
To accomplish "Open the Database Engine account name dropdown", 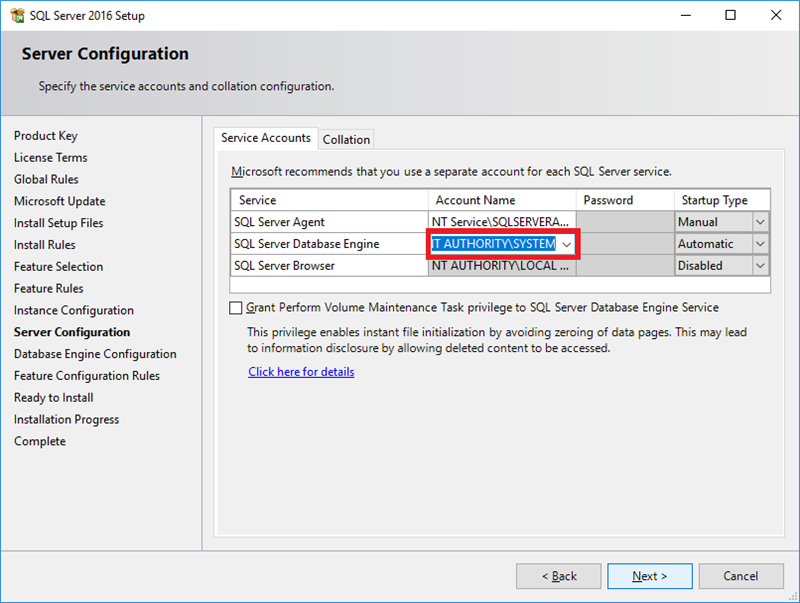I will click(567, 244).
